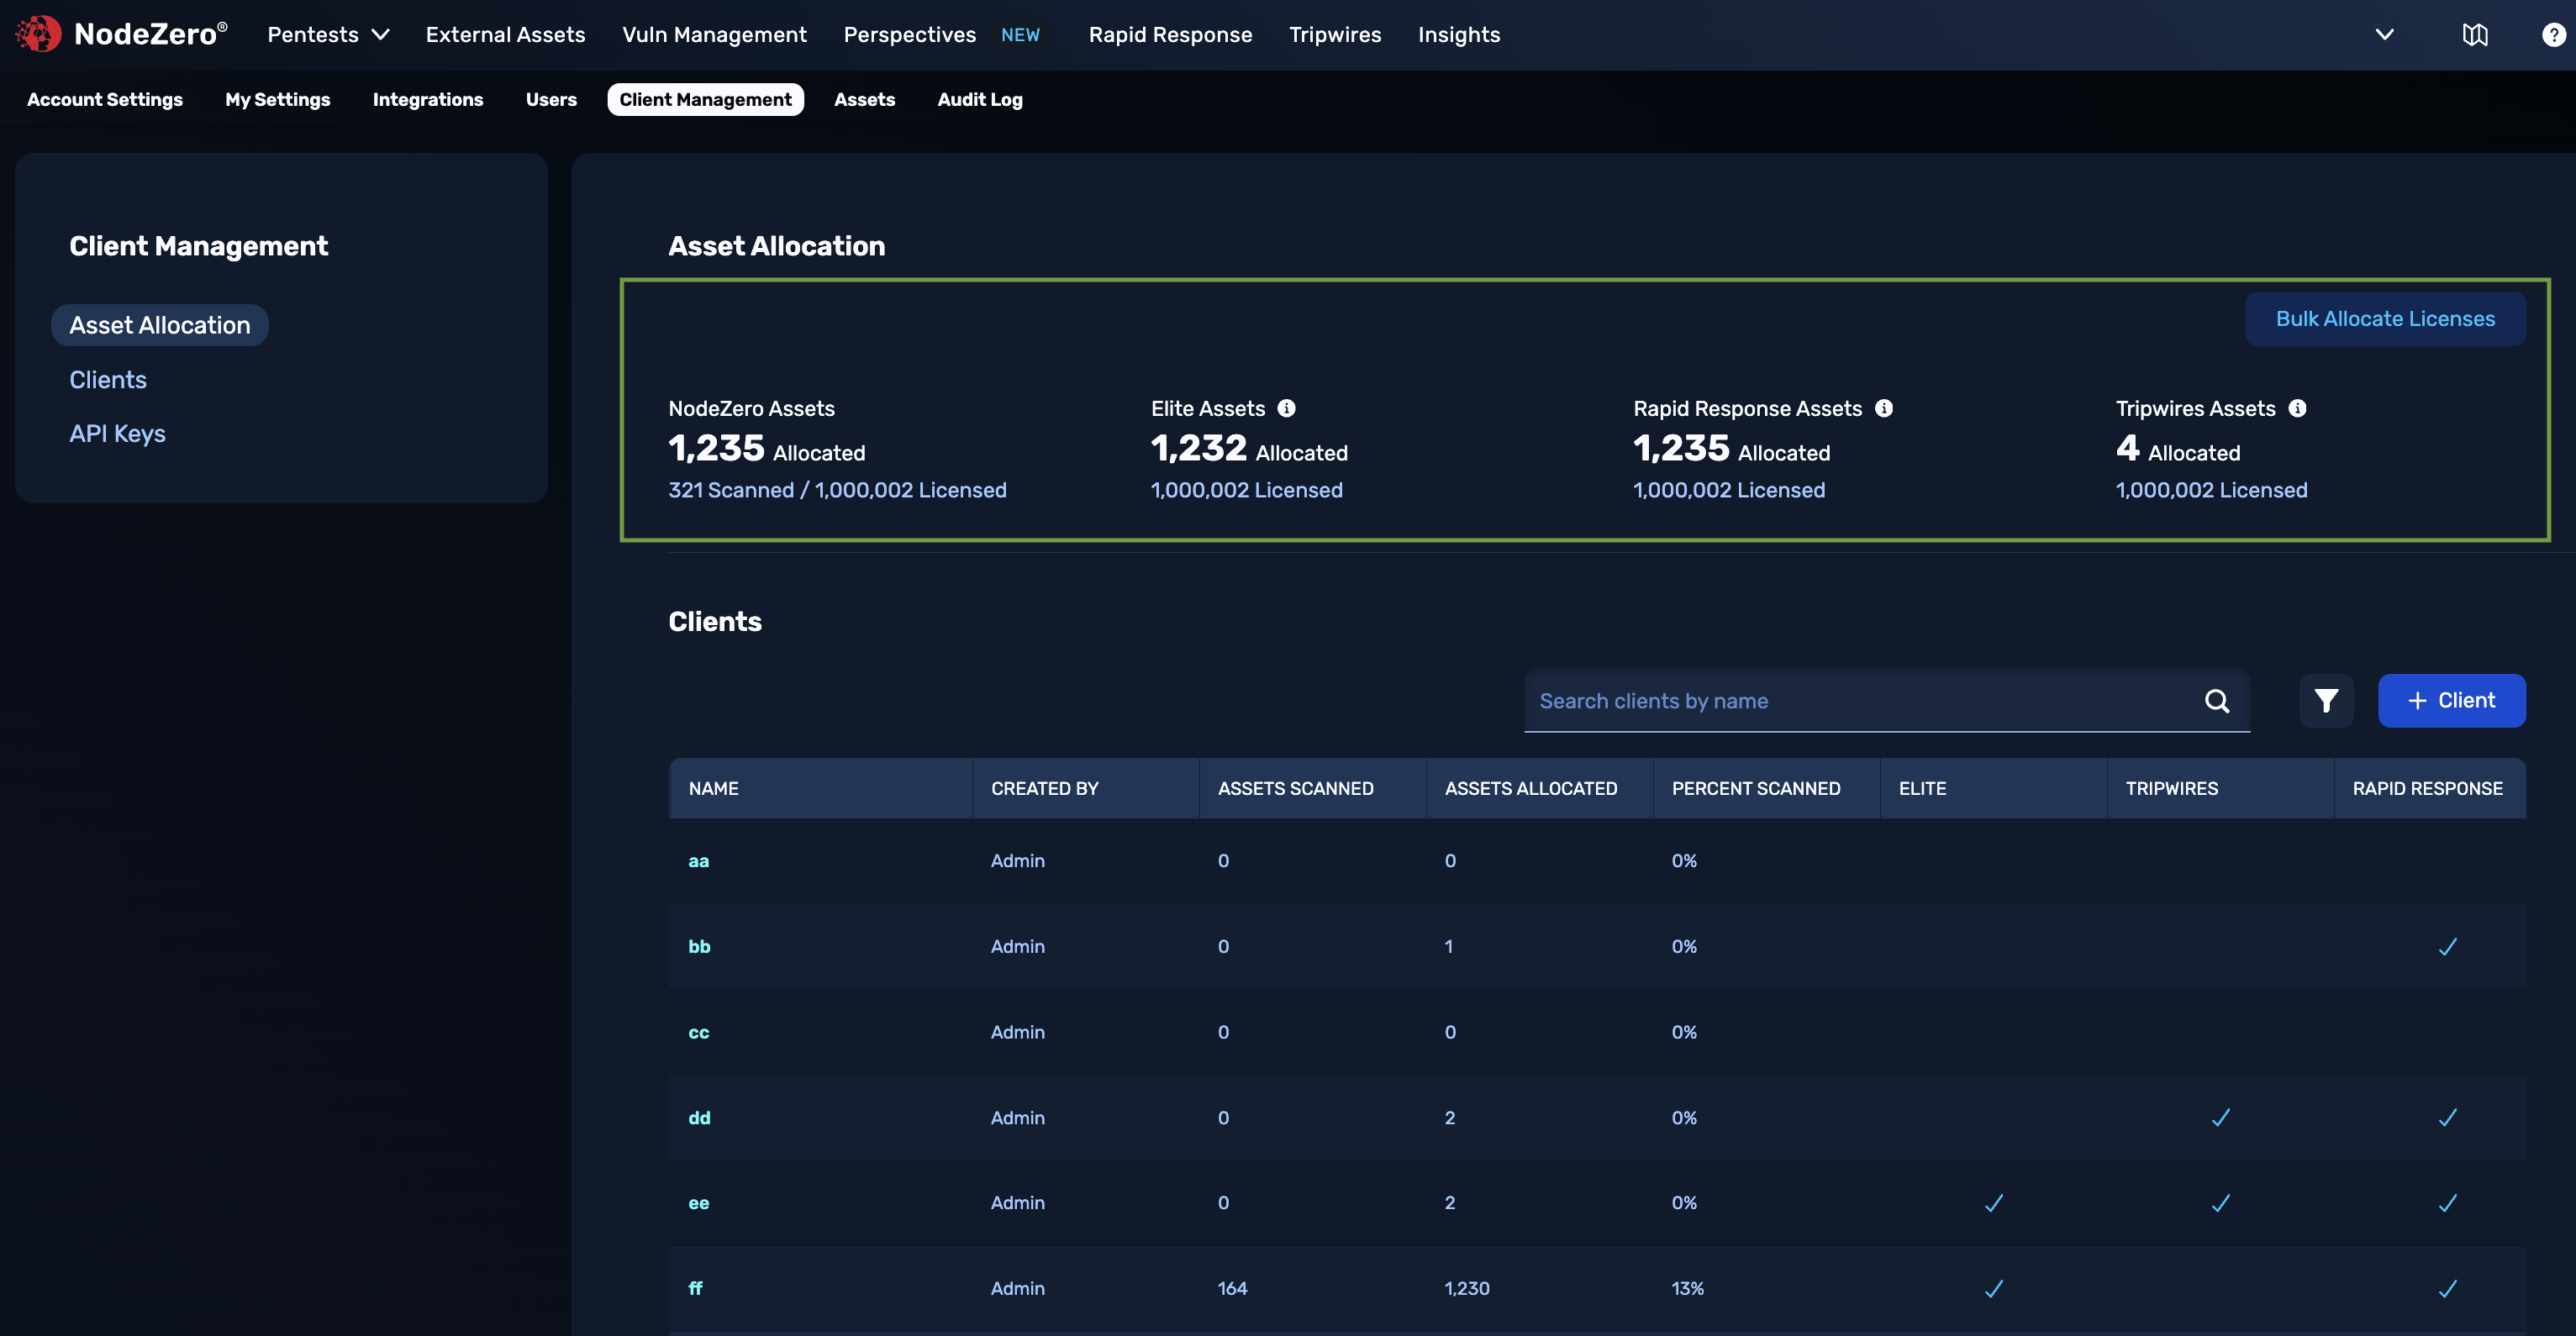Click the Elite Assets info icon
This screenshot has height=1336, width=2576.
(x=1286, y=408)
